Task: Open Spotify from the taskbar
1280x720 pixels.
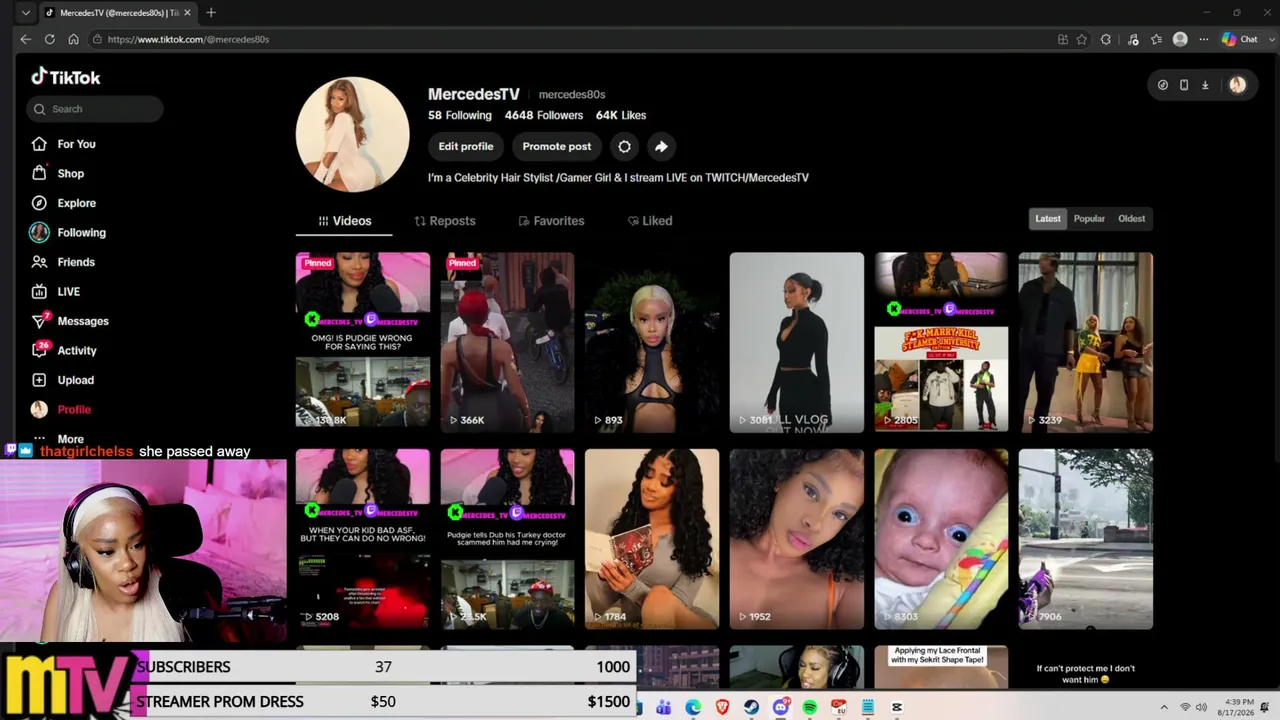Action: point(809,708)
